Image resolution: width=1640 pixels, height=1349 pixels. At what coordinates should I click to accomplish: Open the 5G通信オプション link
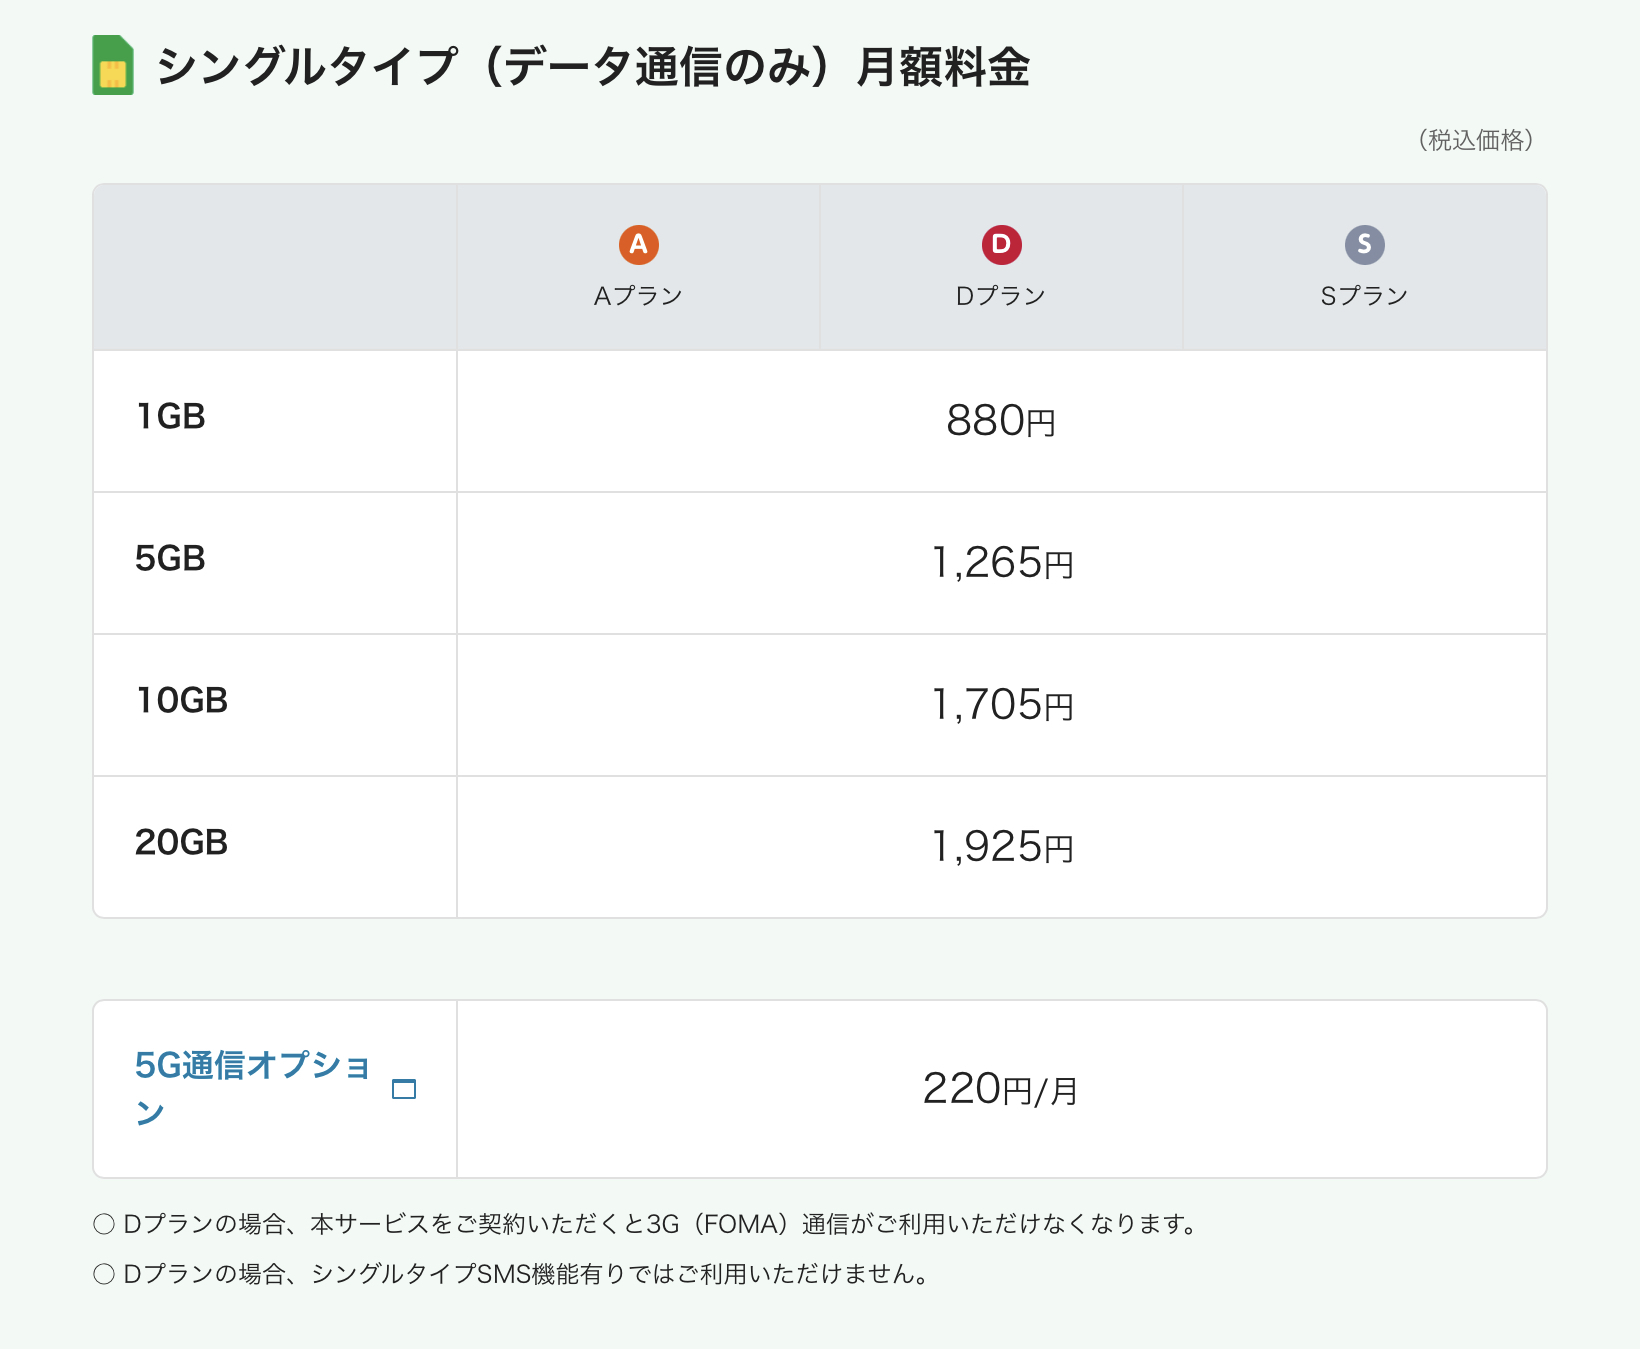(x=252, y=1067)
